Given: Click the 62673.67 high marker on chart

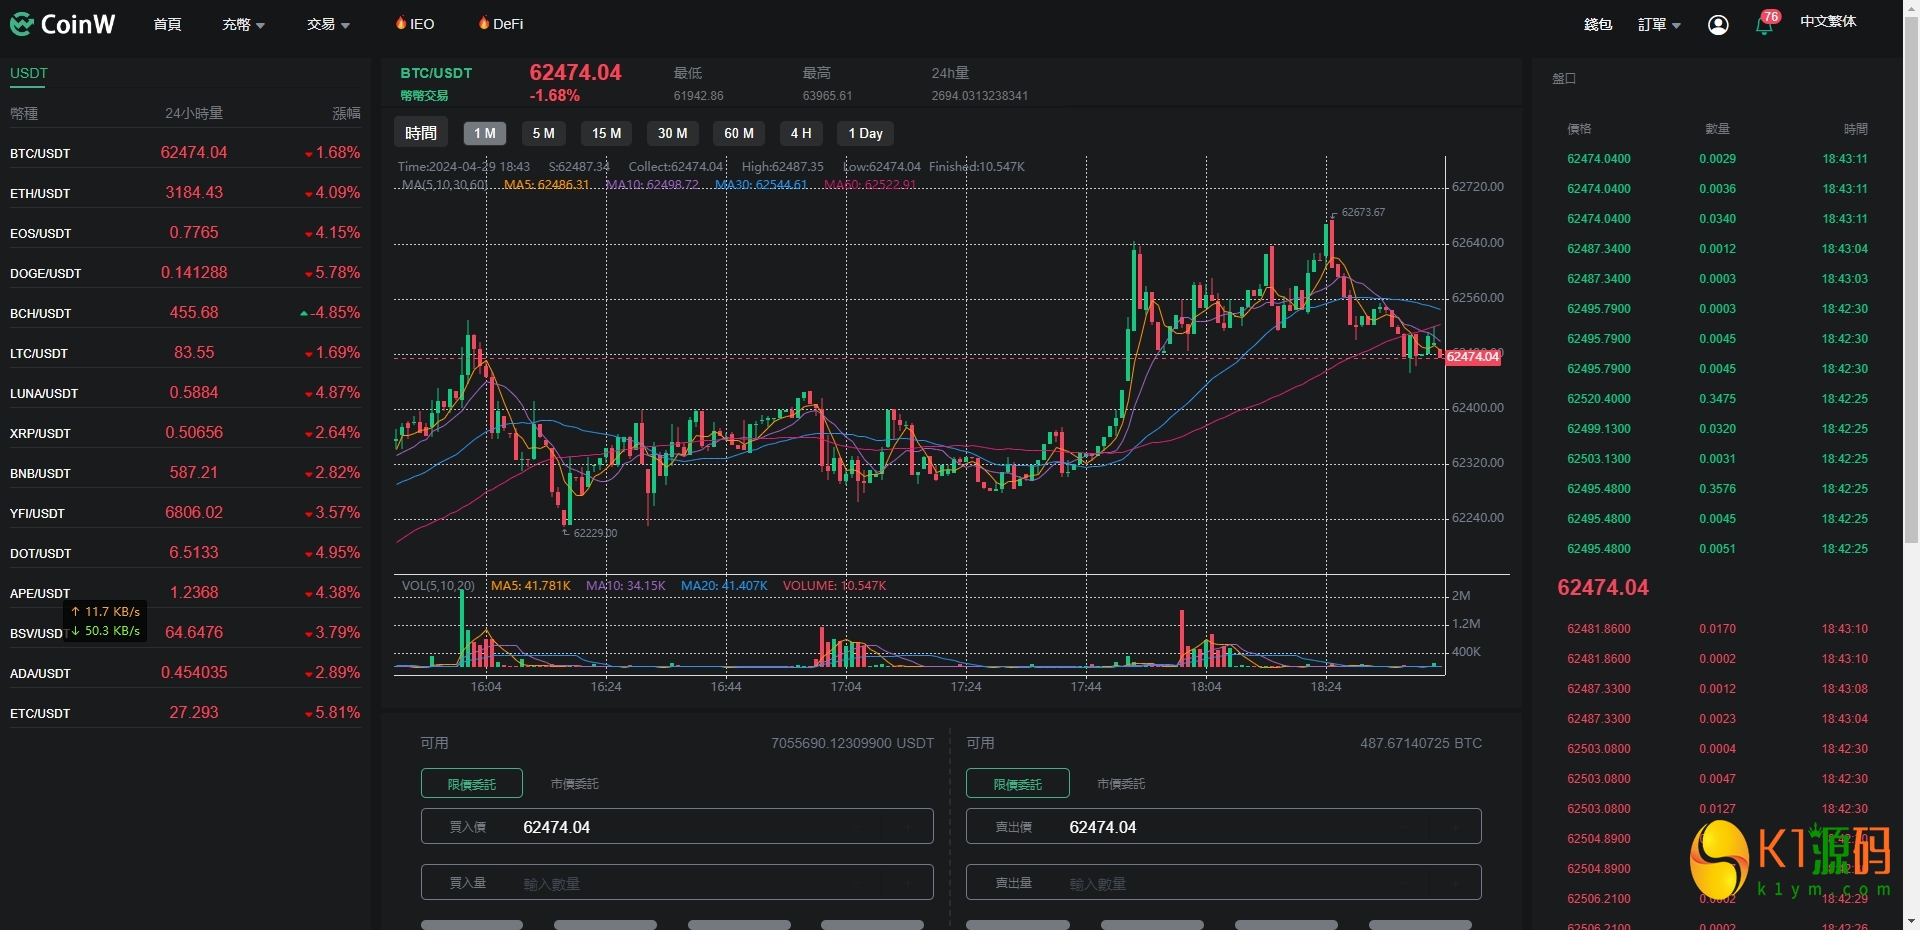Looking at the screenshot, I should pyautogui.click(x=1363, y=212).
